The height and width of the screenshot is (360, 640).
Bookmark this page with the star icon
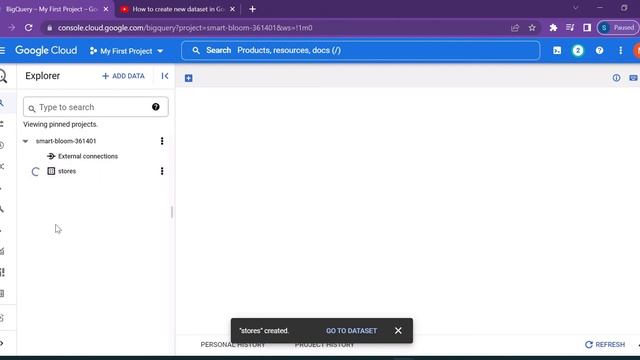pos(532,28)
